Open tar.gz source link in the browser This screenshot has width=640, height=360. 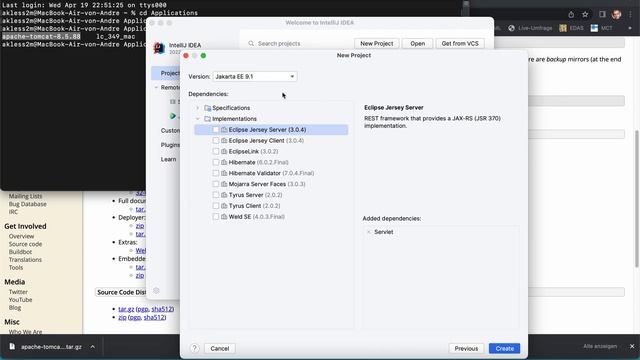[x=126, y=309]
